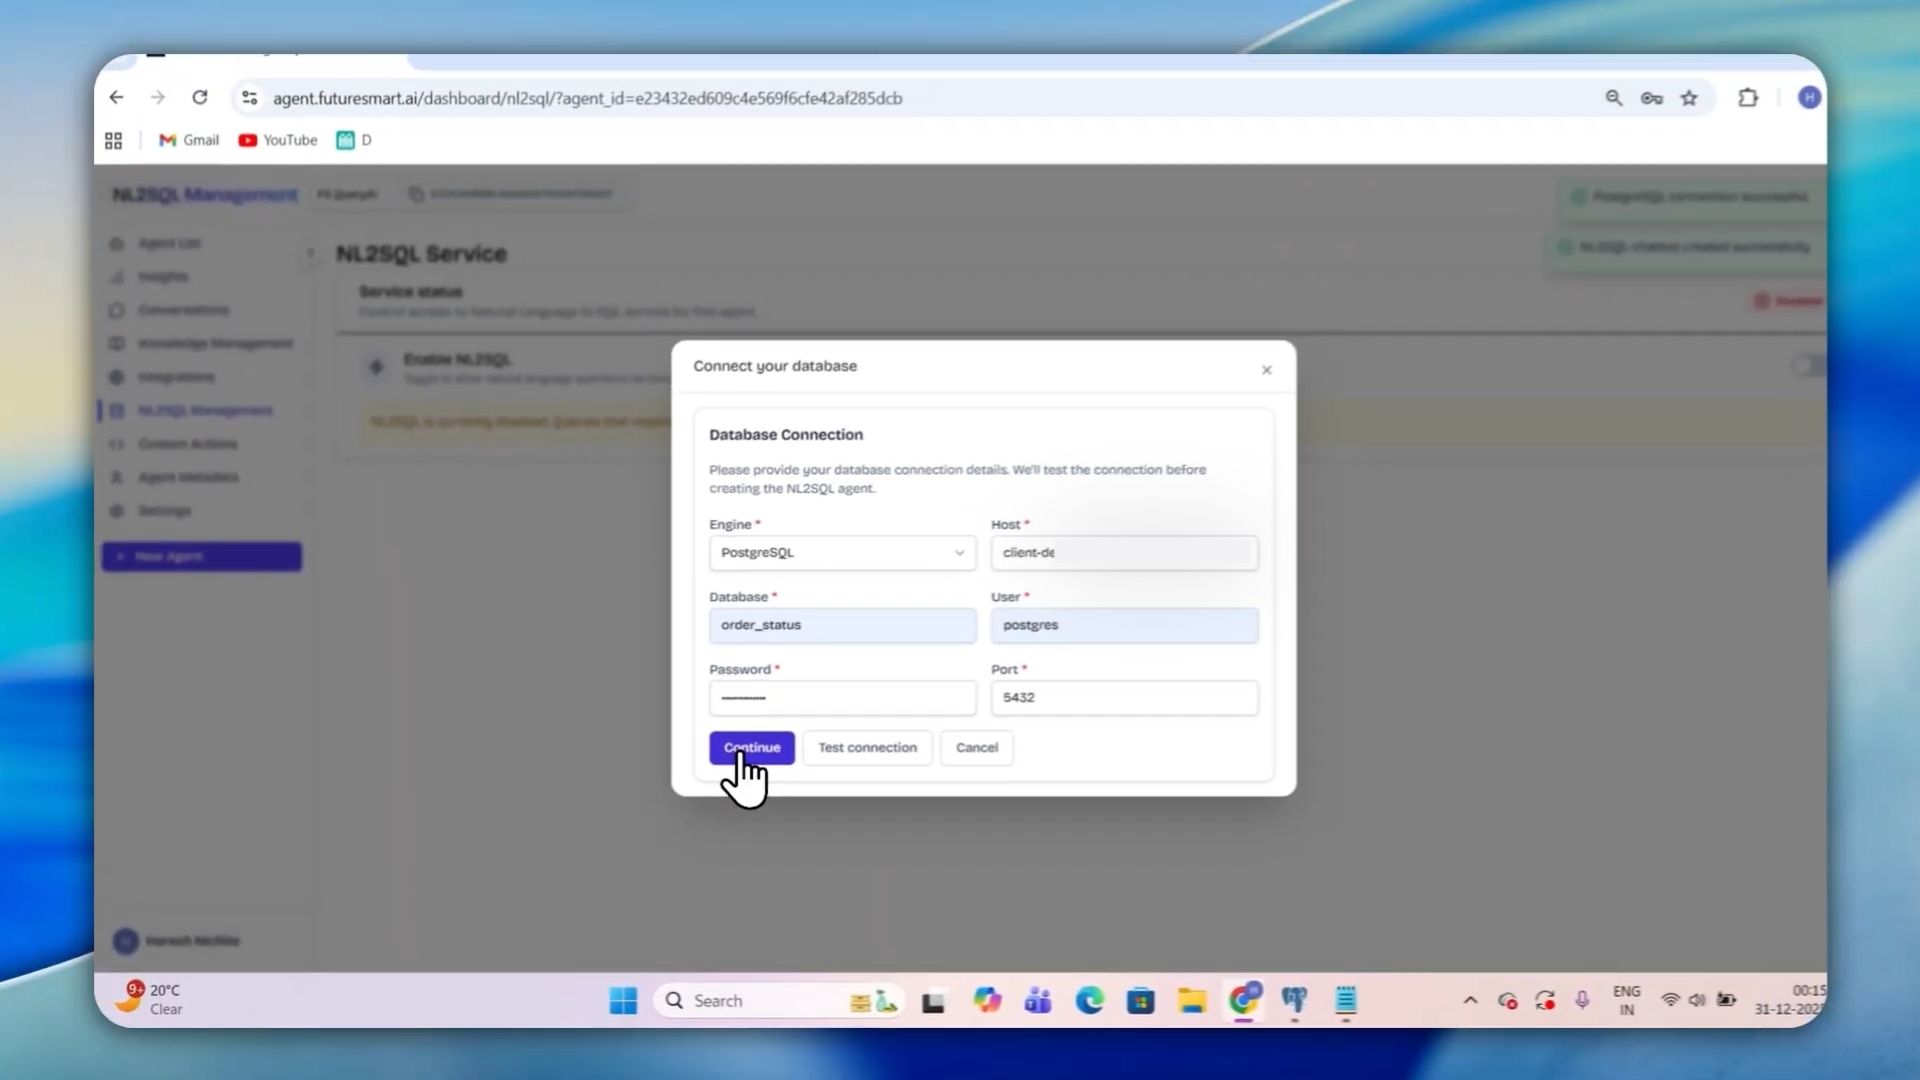This screenshot has width=1920, height=1080.
Task: Open volume control in system tray
Action: (1696, 1000)
